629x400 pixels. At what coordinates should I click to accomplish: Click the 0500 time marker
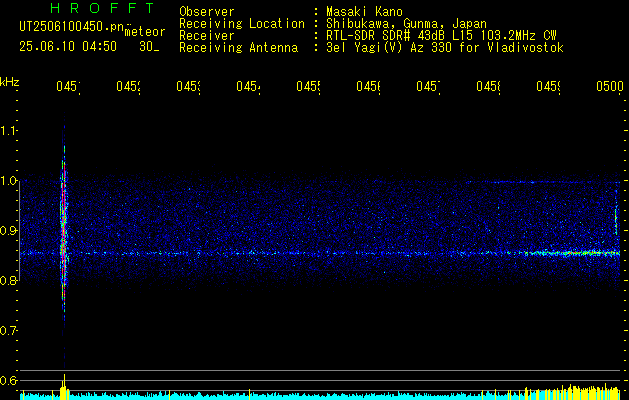point(610,86)
